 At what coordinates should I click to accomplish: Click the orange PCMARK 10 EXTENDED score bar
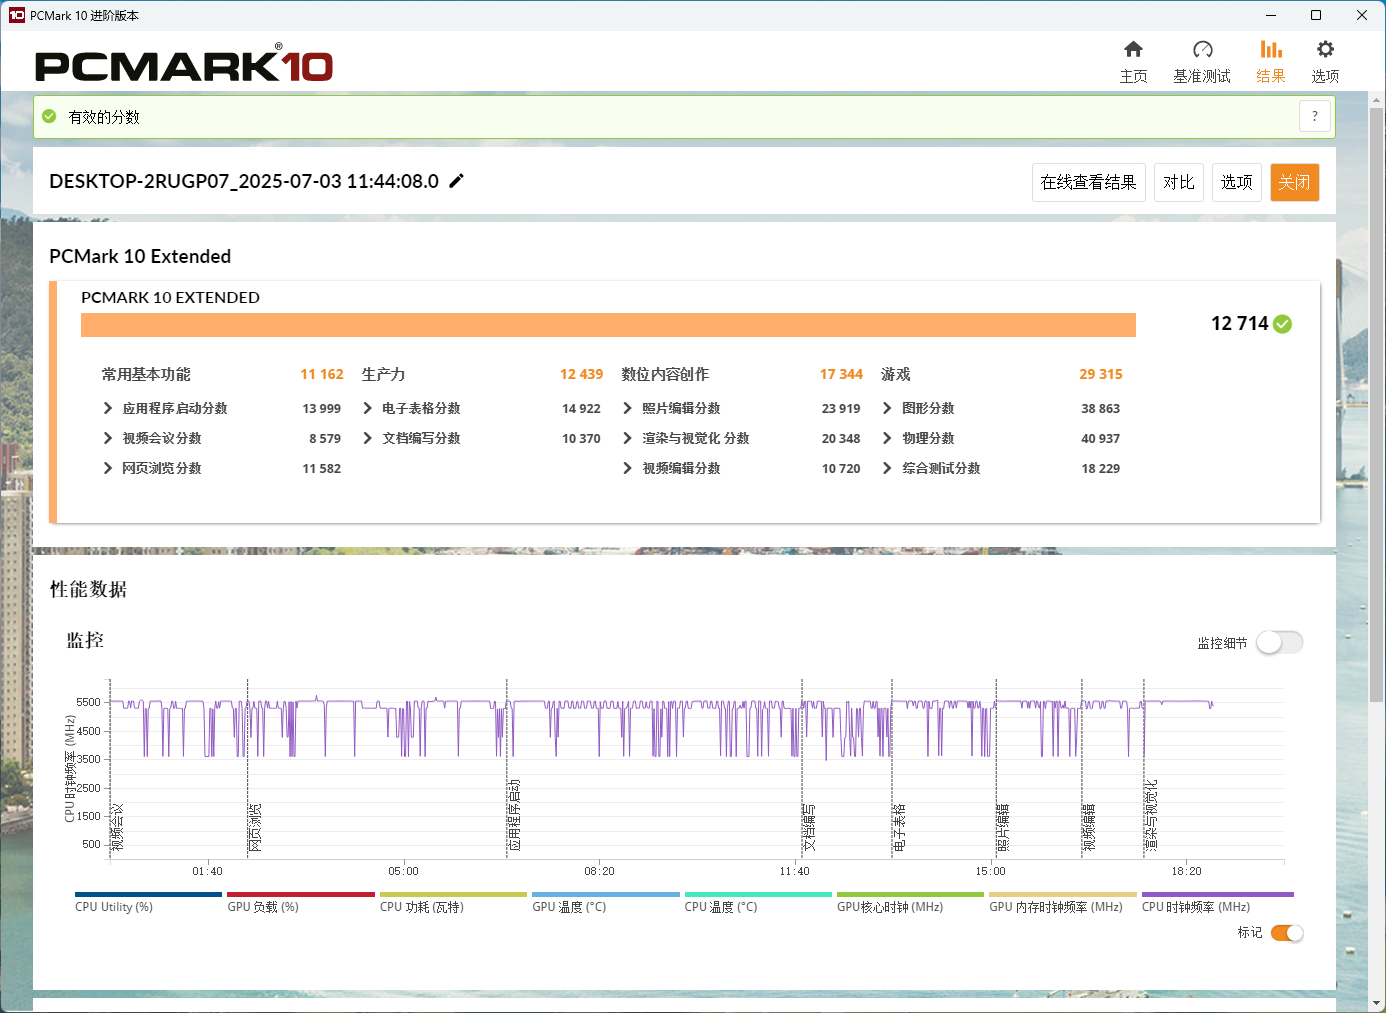[x=608, y=325]
